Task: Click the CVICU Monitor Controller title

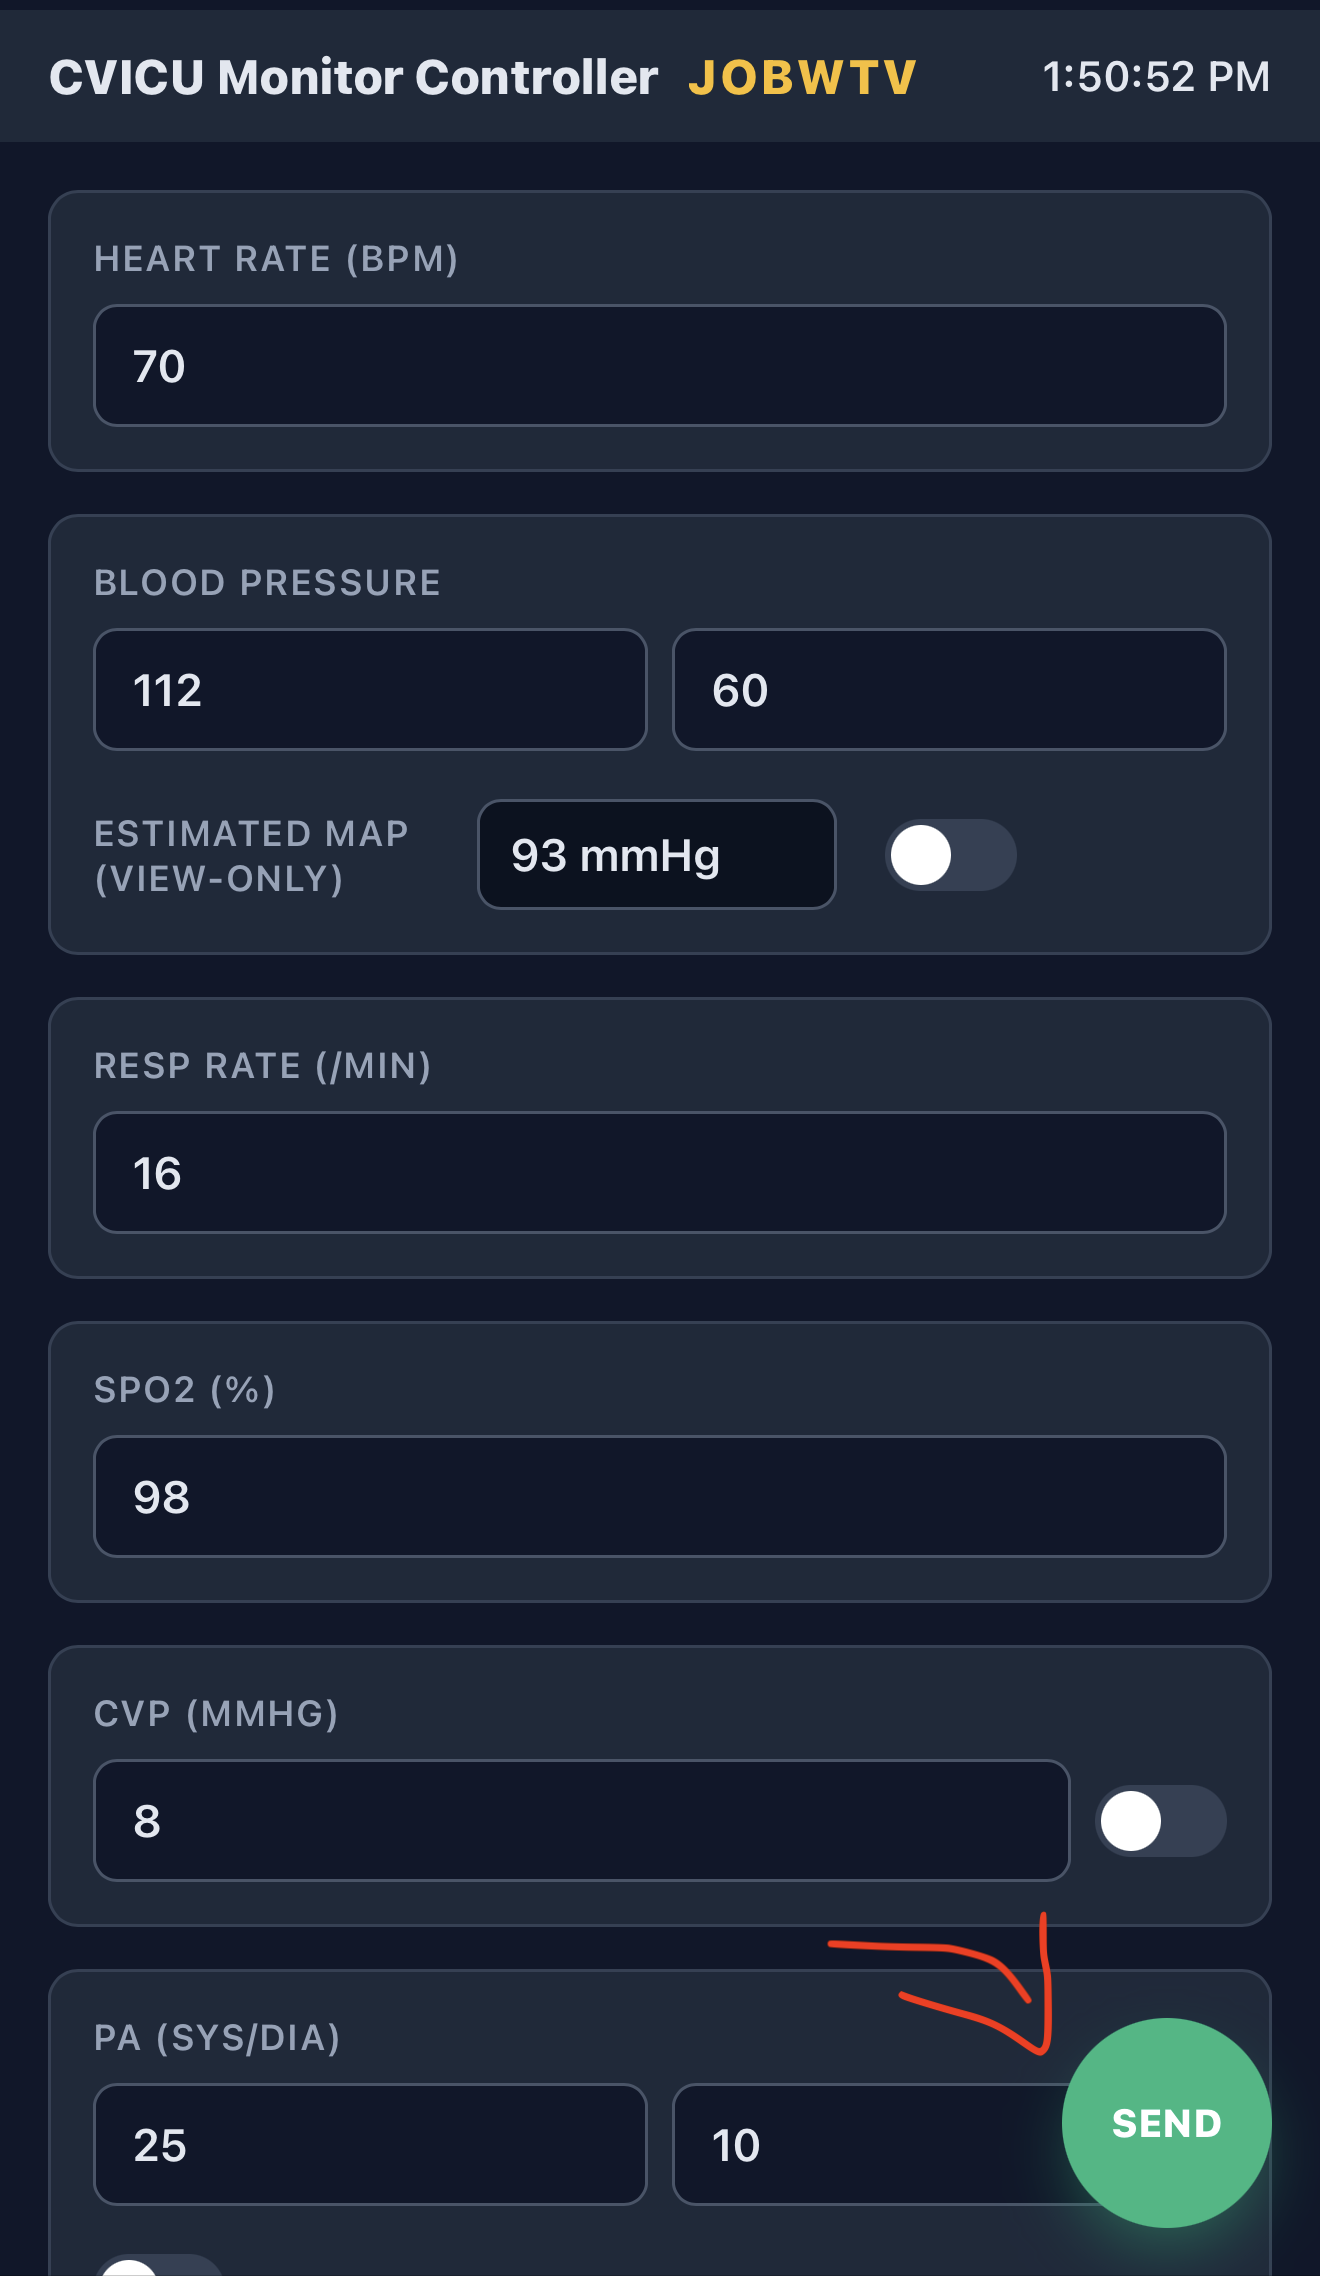Action: pyautogui.click(x=352, y=76)
